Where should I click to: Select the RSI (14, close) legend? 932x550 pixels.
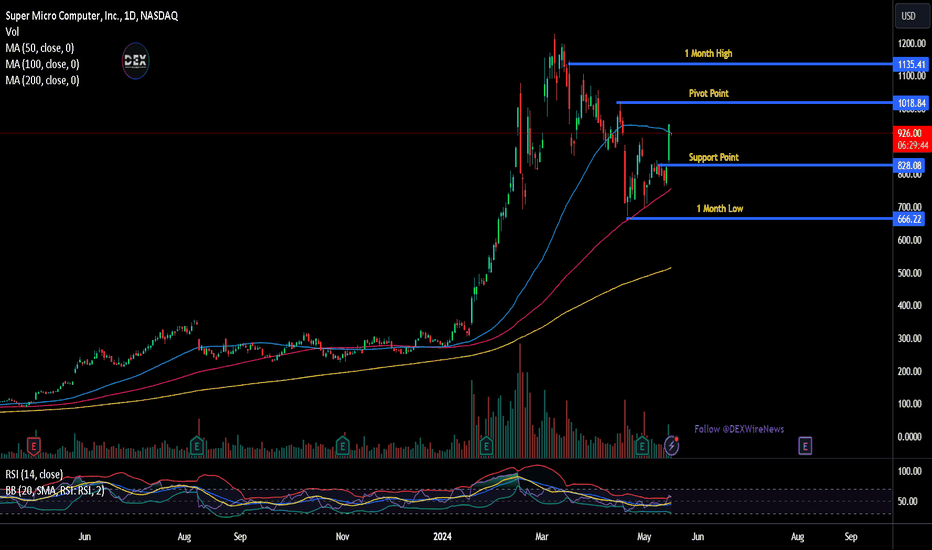click(x=34, y=474)
